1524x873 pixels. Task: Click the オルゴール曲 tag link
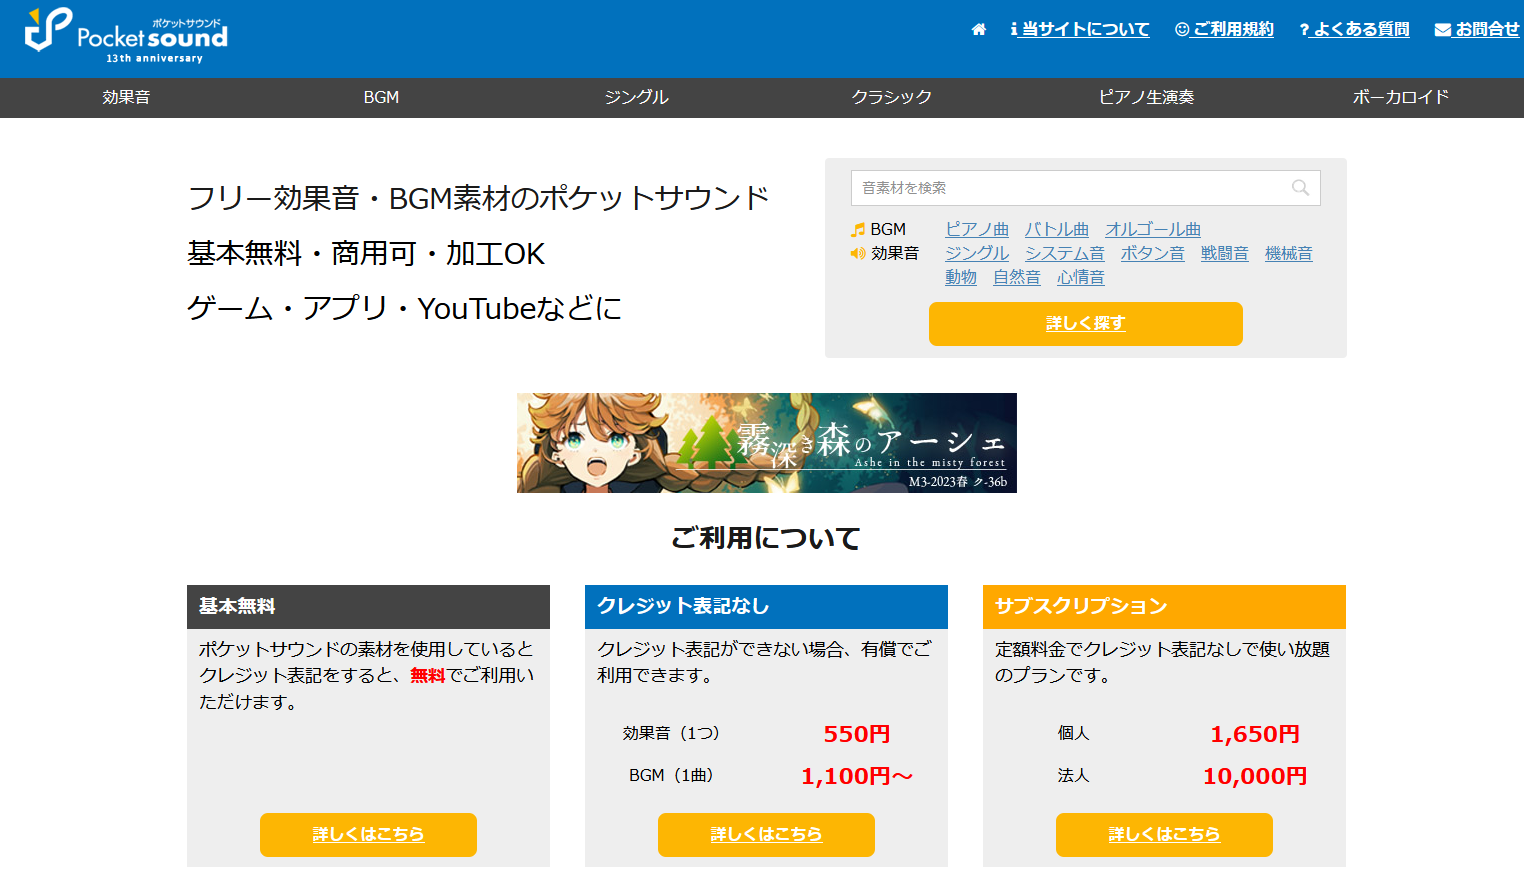click(x=1152, y=230)
